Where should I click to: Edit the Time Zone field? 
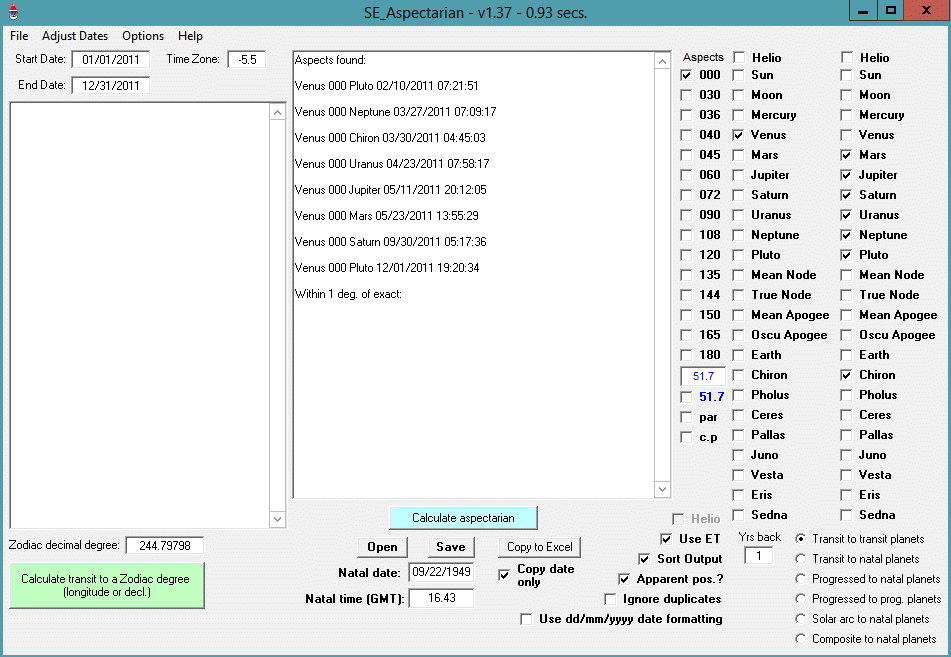247,59
